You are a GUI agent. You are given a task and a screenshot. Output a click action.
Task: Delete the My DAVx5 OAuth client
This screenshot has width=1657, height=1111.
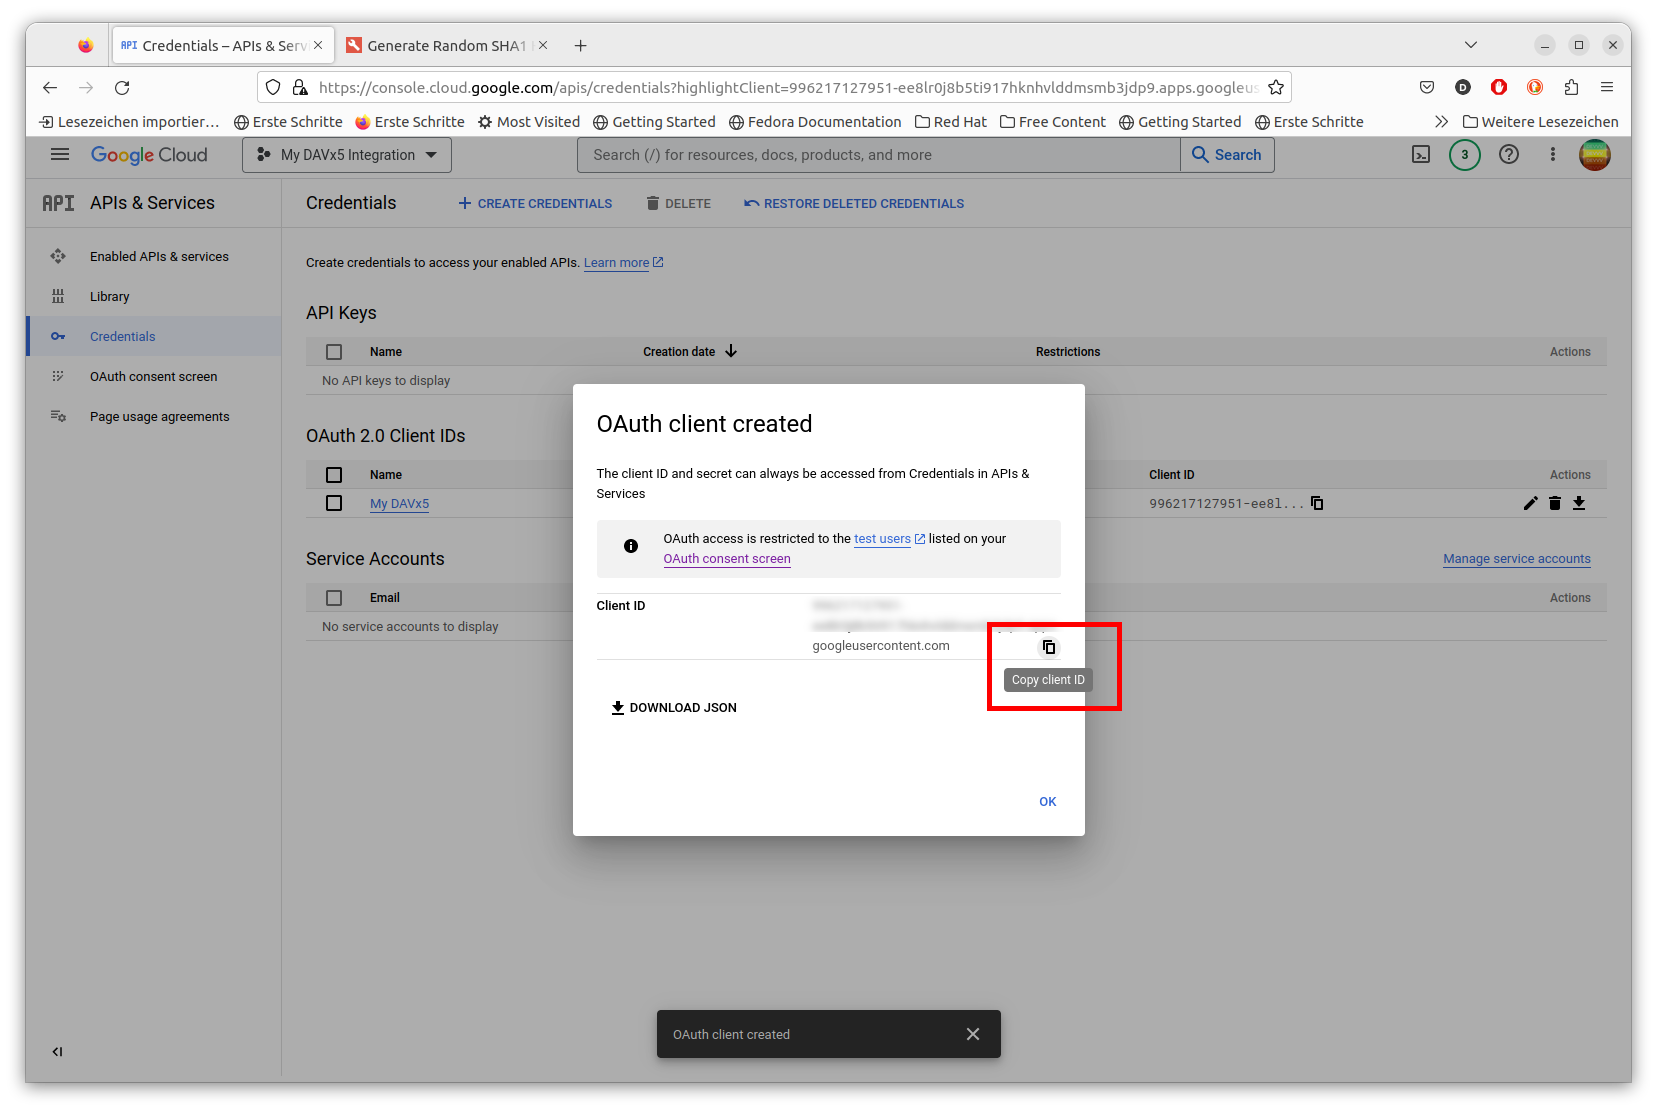point(1555,503)
